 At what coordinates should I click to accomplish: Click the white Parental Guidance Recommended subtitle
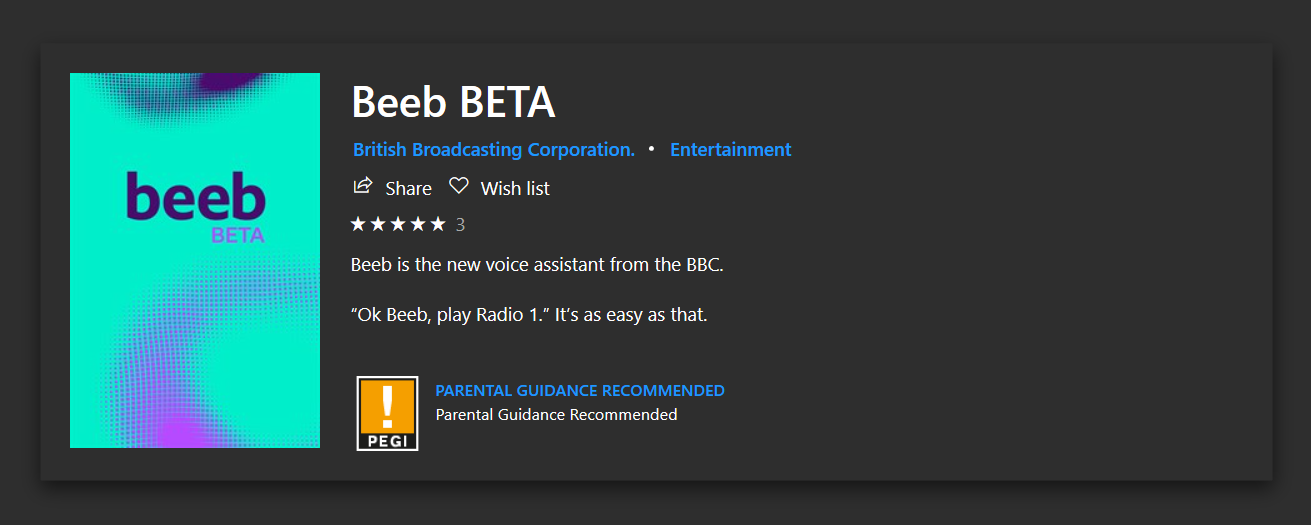(x=556, y=414)
